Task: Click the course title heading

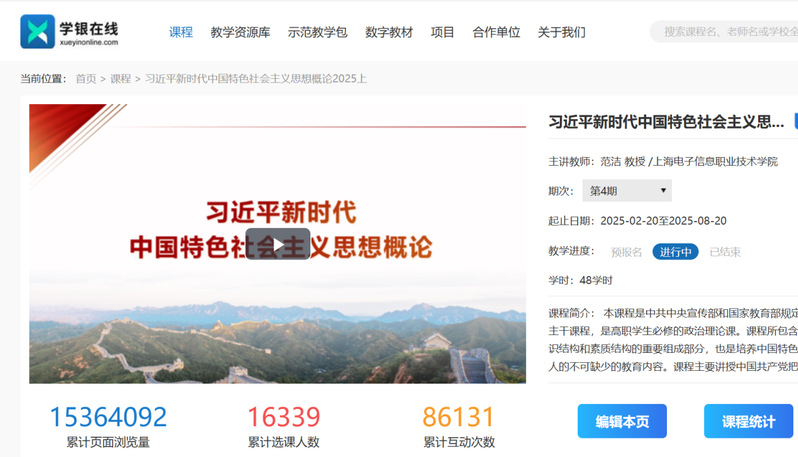Action: pyautogui.click(x=666, y=122)
